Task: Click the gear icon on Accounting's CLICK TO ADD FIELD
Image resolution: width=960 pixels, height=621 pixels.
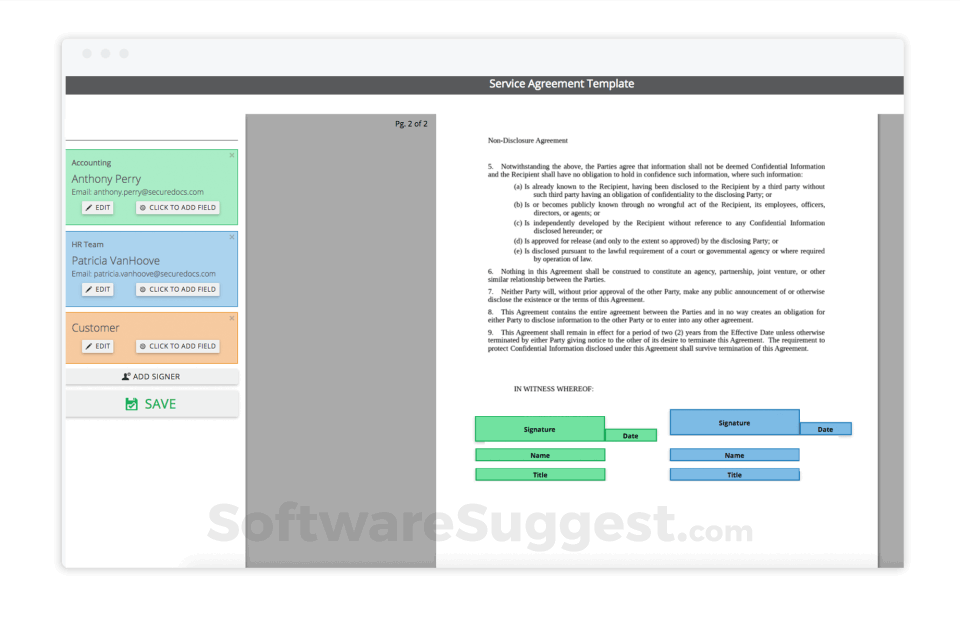Action: click(x=143, y=208)
